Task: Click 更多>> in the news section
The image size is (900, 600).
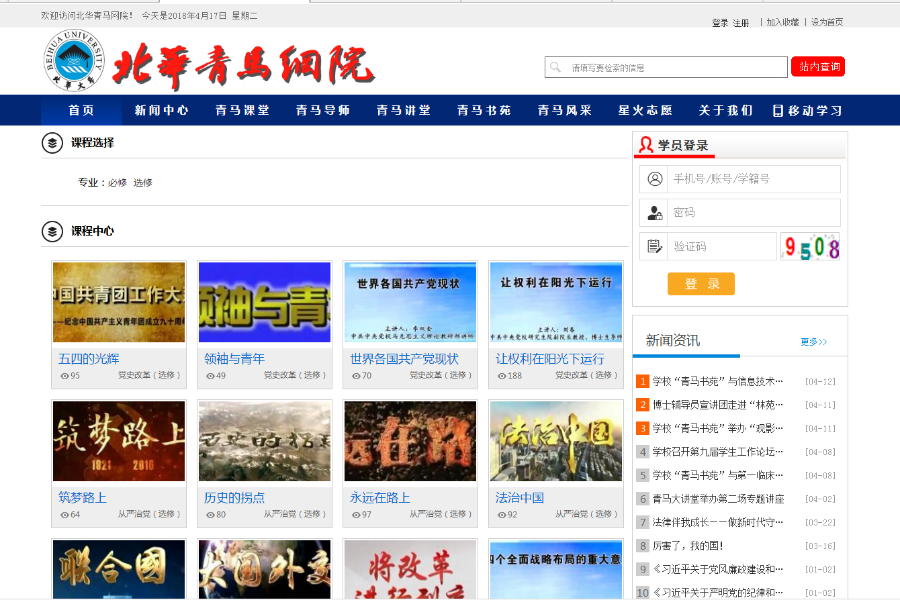Action: tap(813, 342)
